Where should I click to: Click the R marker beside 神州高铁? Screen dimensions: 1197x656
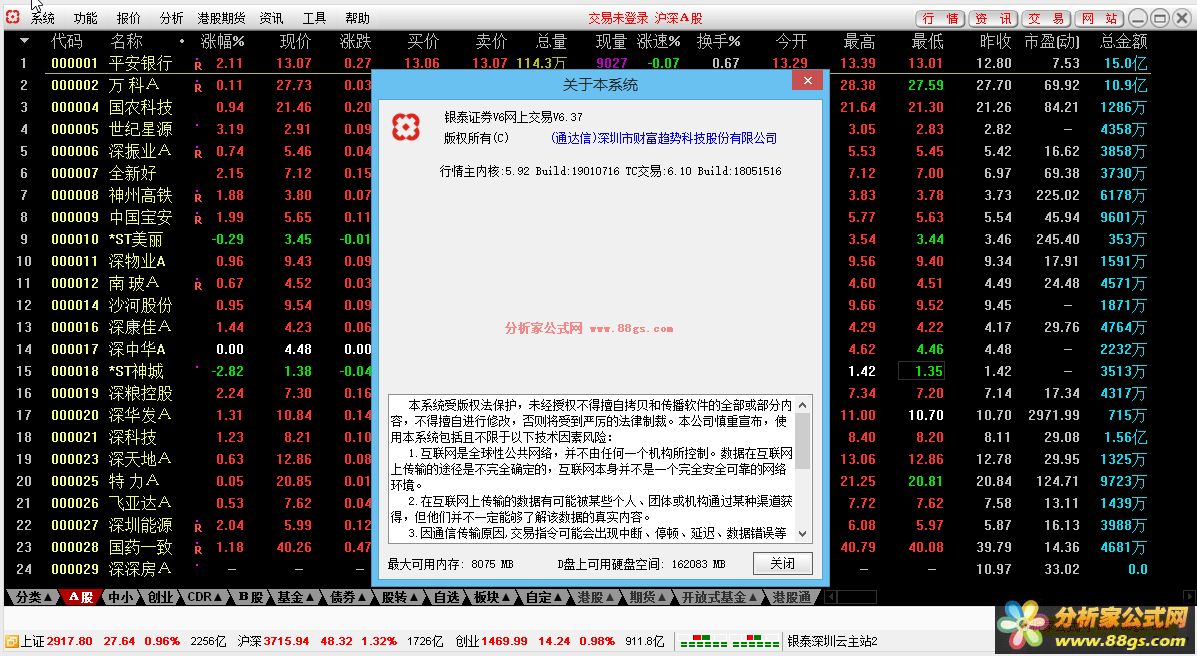click(x=198, y=197)
